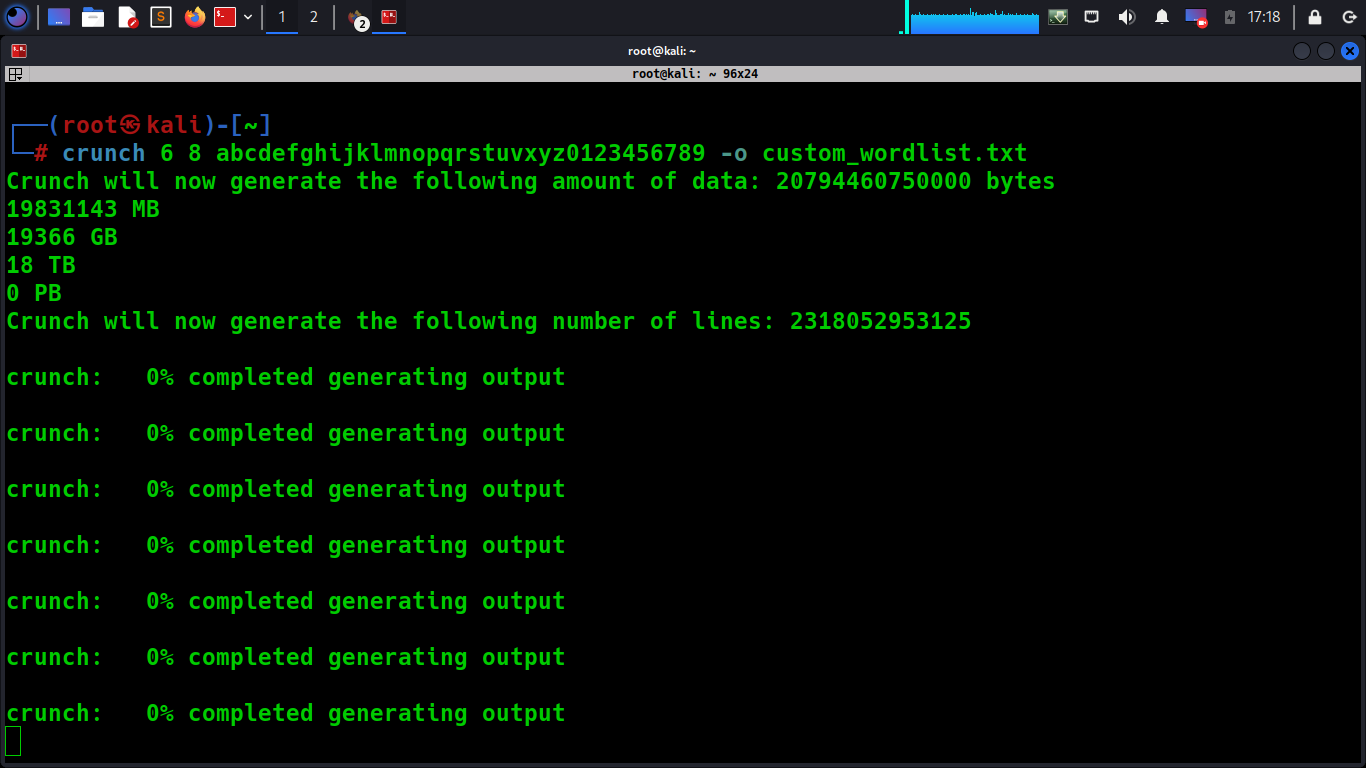Expand the terminal launcher dropdown arrow

(x=248, y=17)
